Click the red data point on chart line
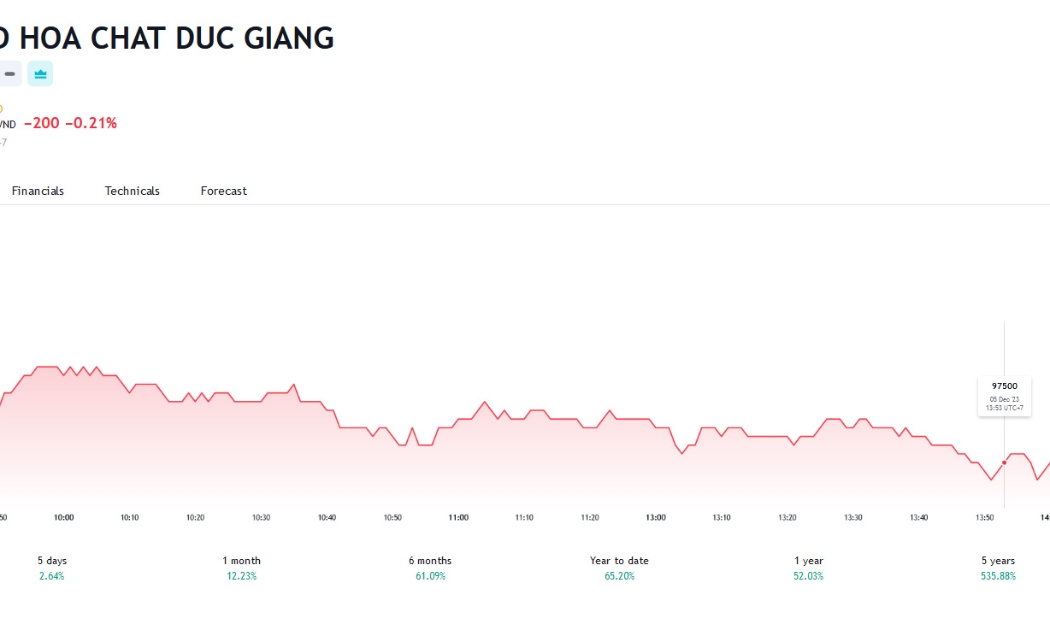Image resolution: width=1050 pixels, height=630 pixels. [x=1004, y=463]
